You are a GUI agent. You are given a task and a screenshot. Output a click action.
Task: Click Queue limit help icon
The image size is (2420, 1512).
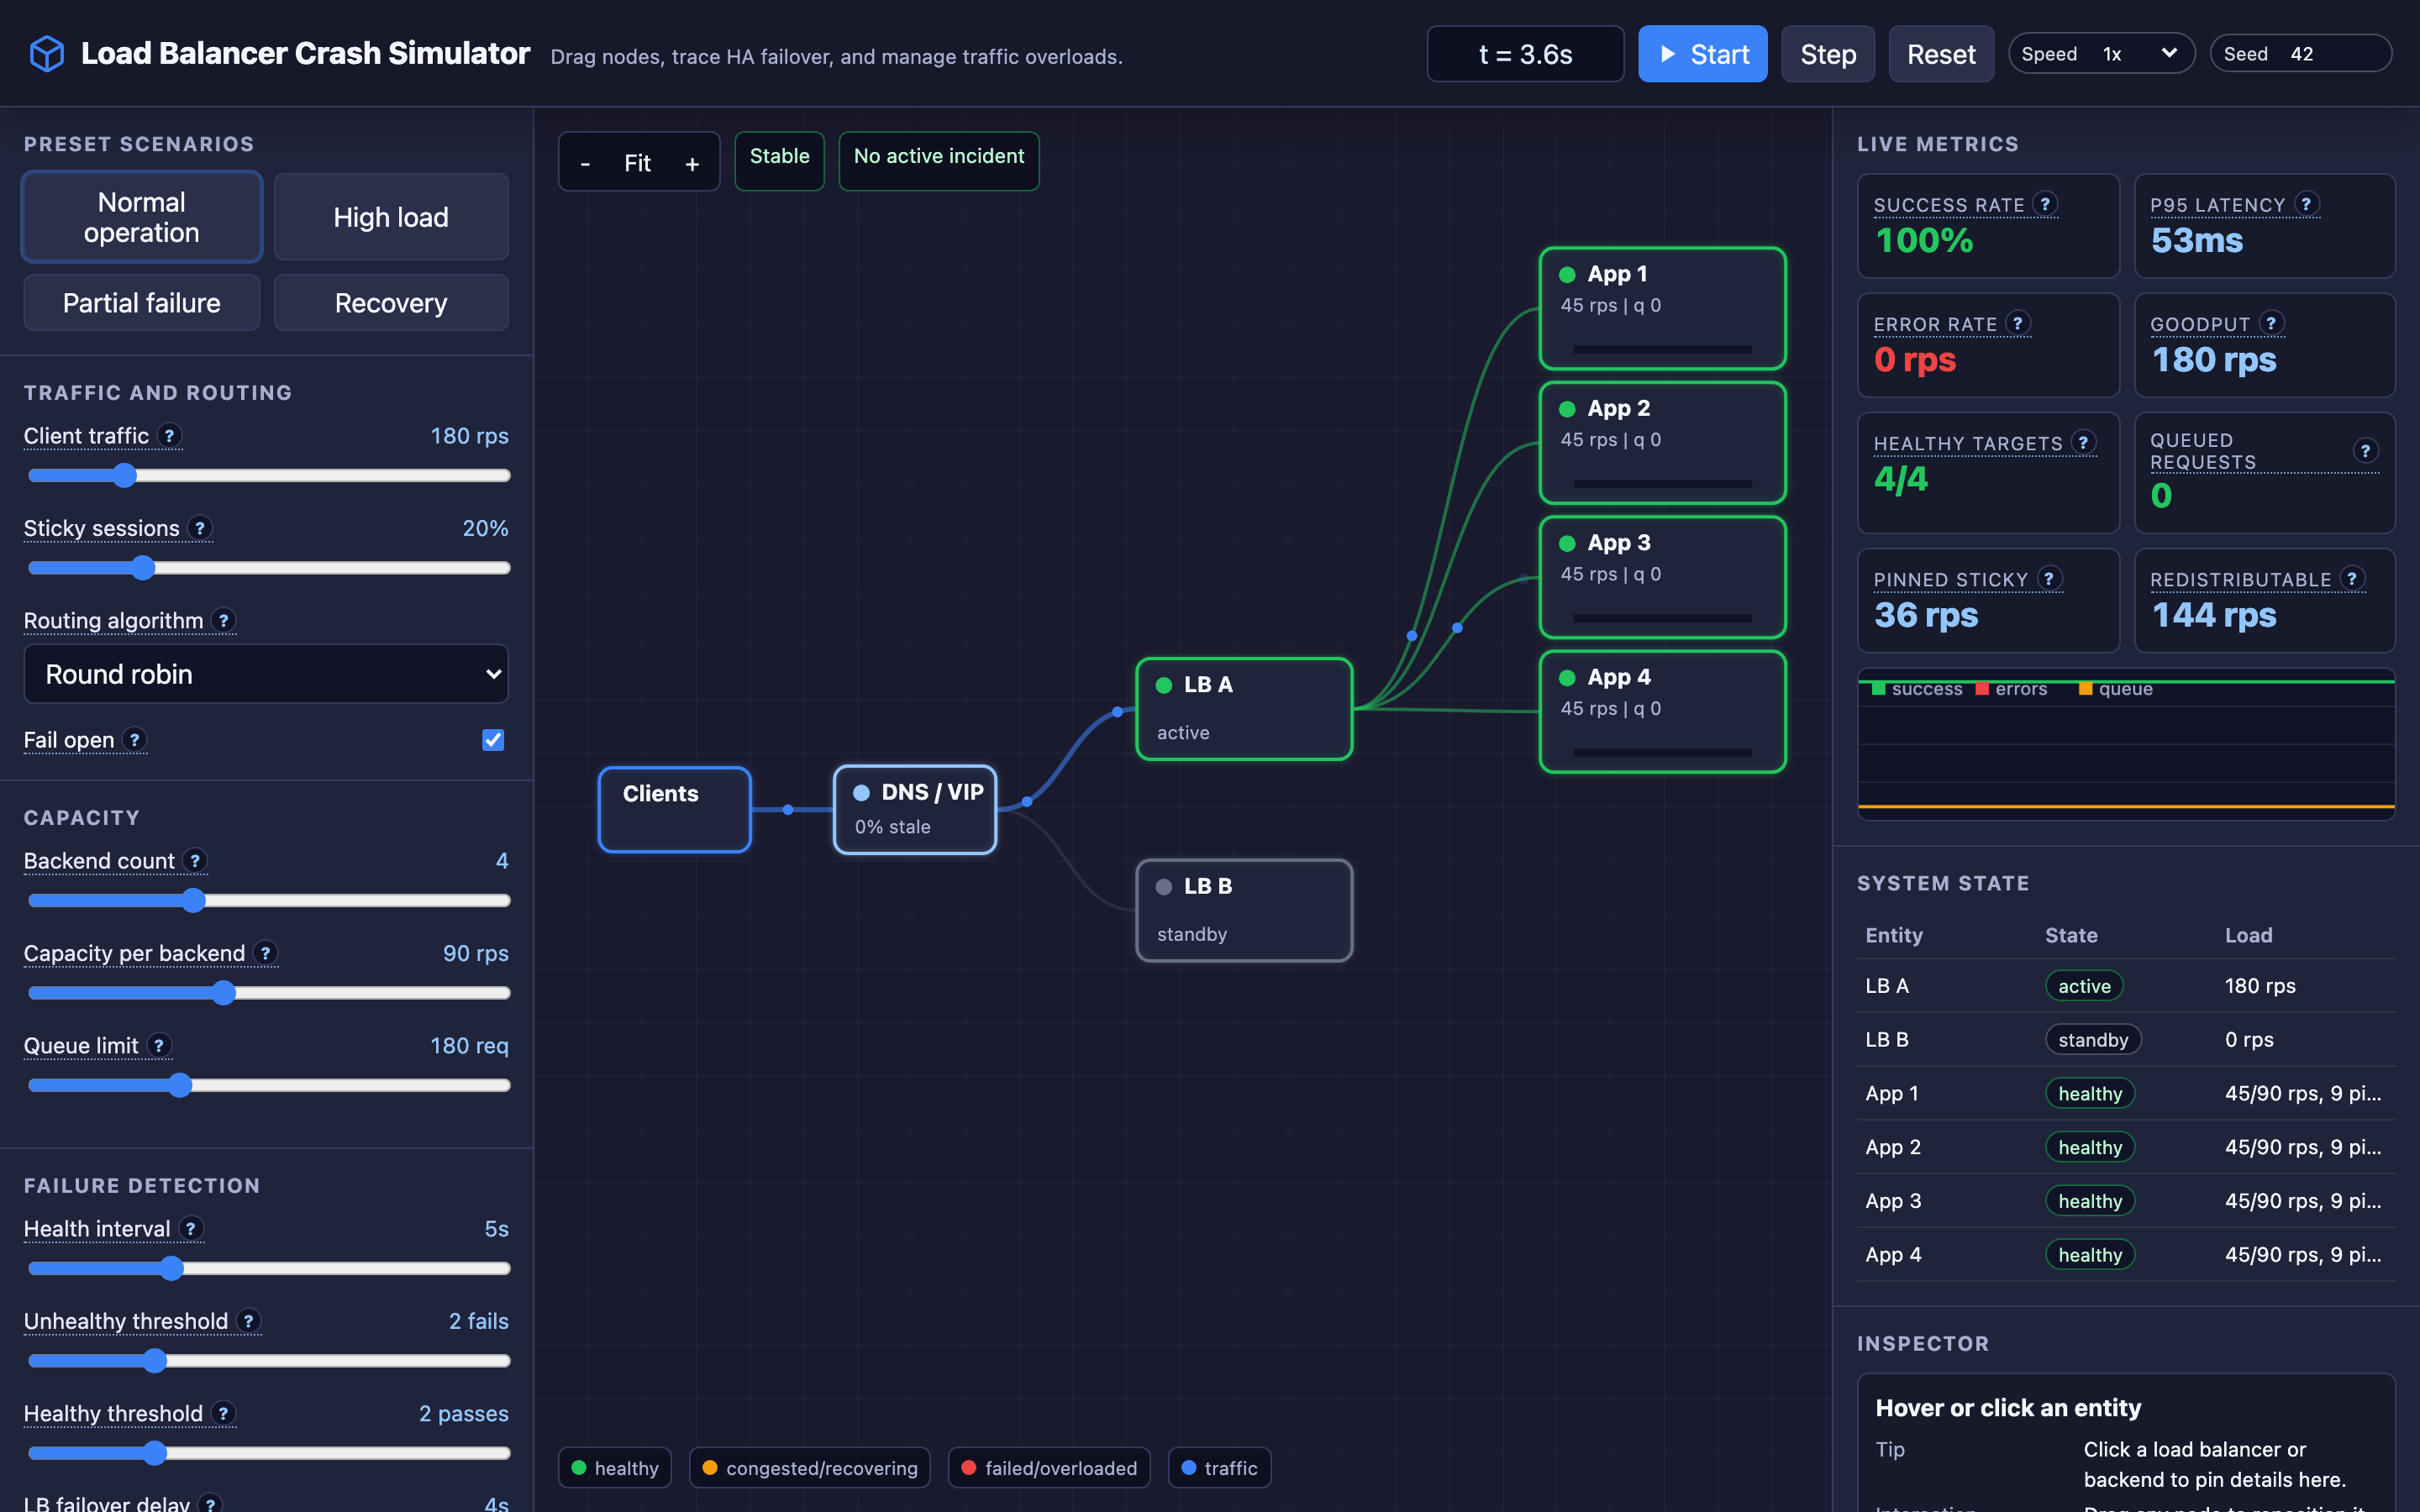[x=159, y=1046]
